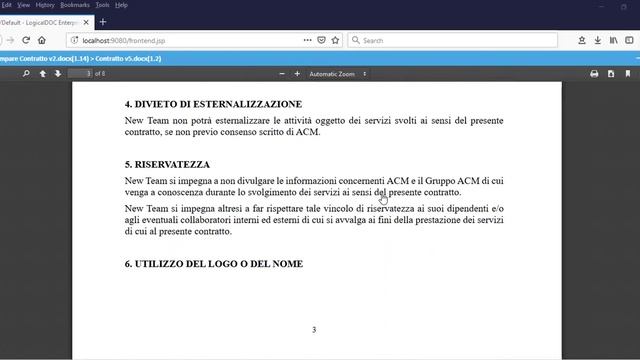The width and height of the screenshot is (640, 360).
Task: Go forward one page
Action: [x=11, y=40]
